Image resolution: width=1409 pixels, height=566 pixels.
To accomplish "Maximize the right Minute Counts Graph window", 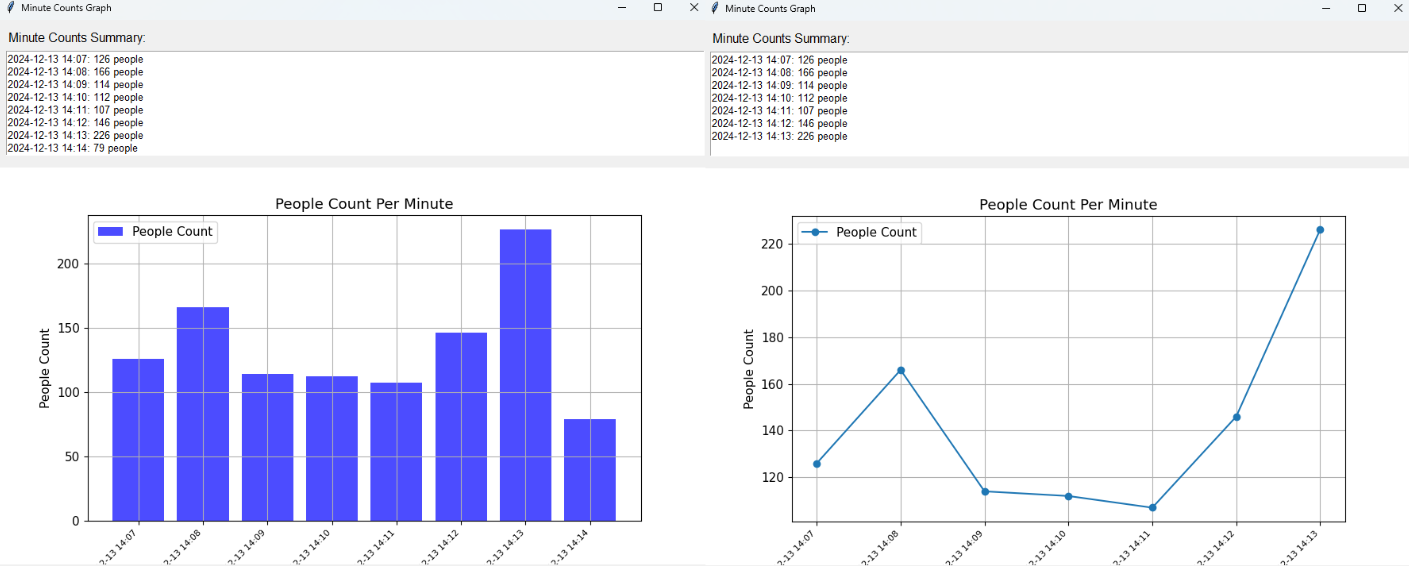I will coord(1362,8).
